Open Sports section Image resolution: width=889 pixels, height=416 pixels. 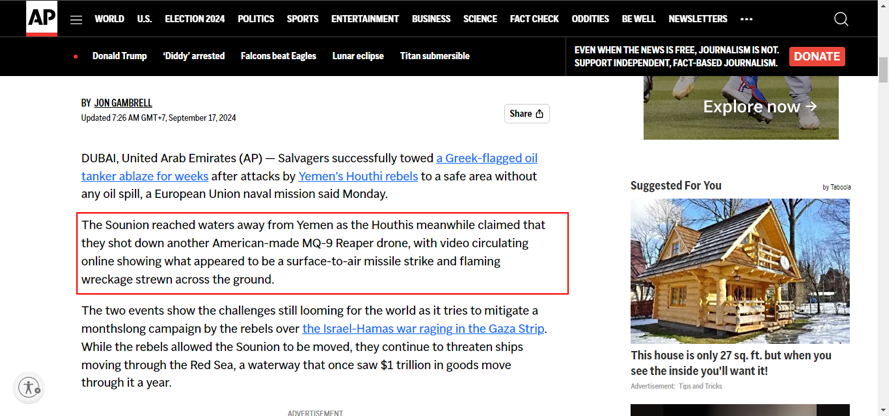coord(302,19)
